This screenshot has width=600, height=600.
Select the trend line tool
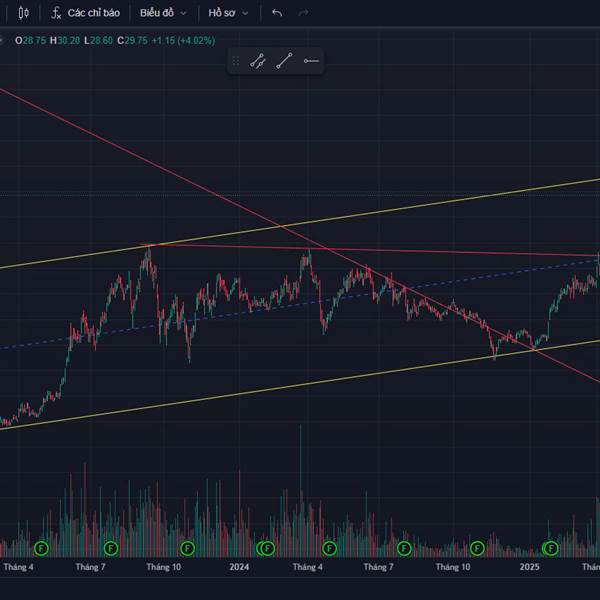284,61
